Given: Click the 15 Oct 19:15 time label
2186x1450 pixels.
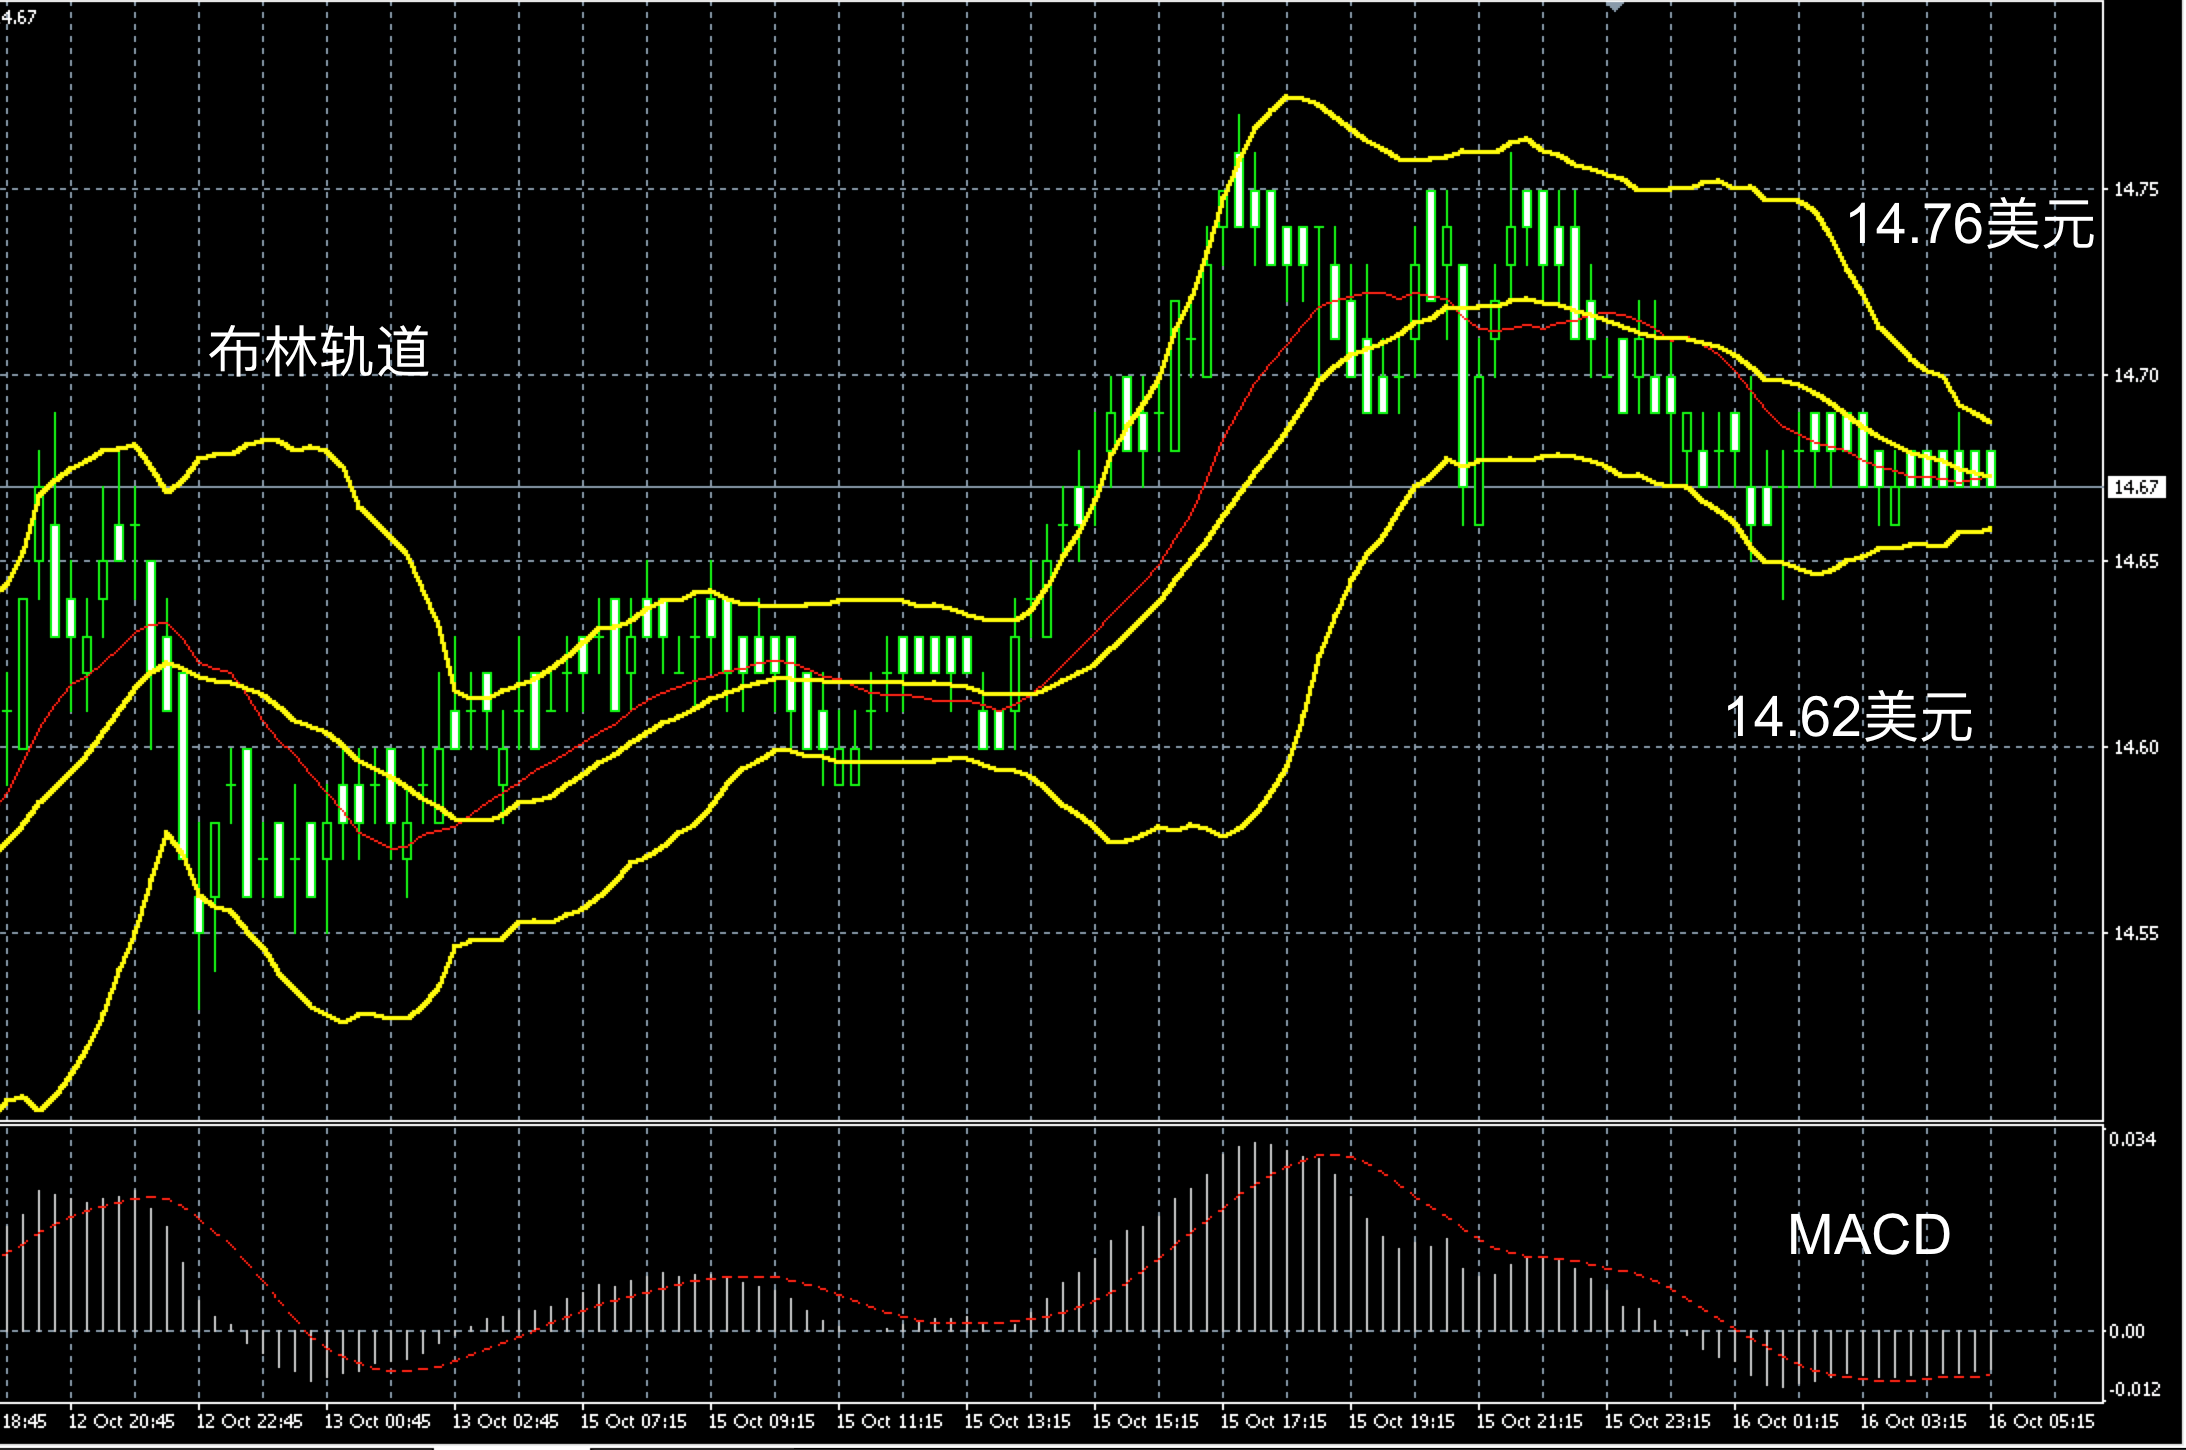Looking at the screenshot, I should click(x=1401, y=1421).
